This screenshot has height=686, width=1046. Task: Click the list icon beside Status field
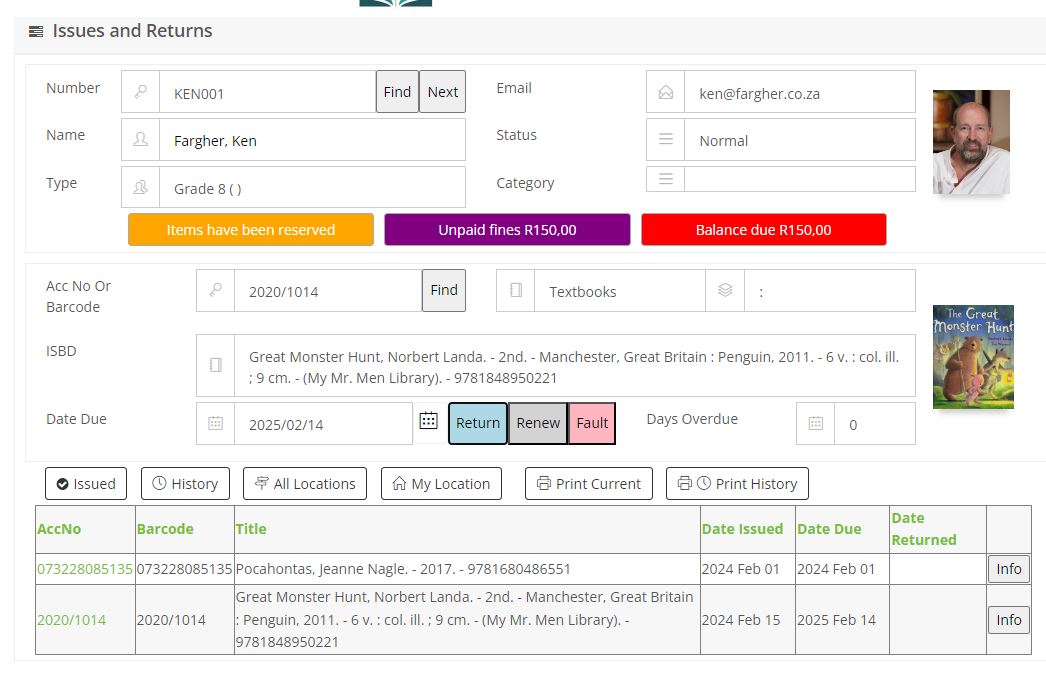pos(665,140)
